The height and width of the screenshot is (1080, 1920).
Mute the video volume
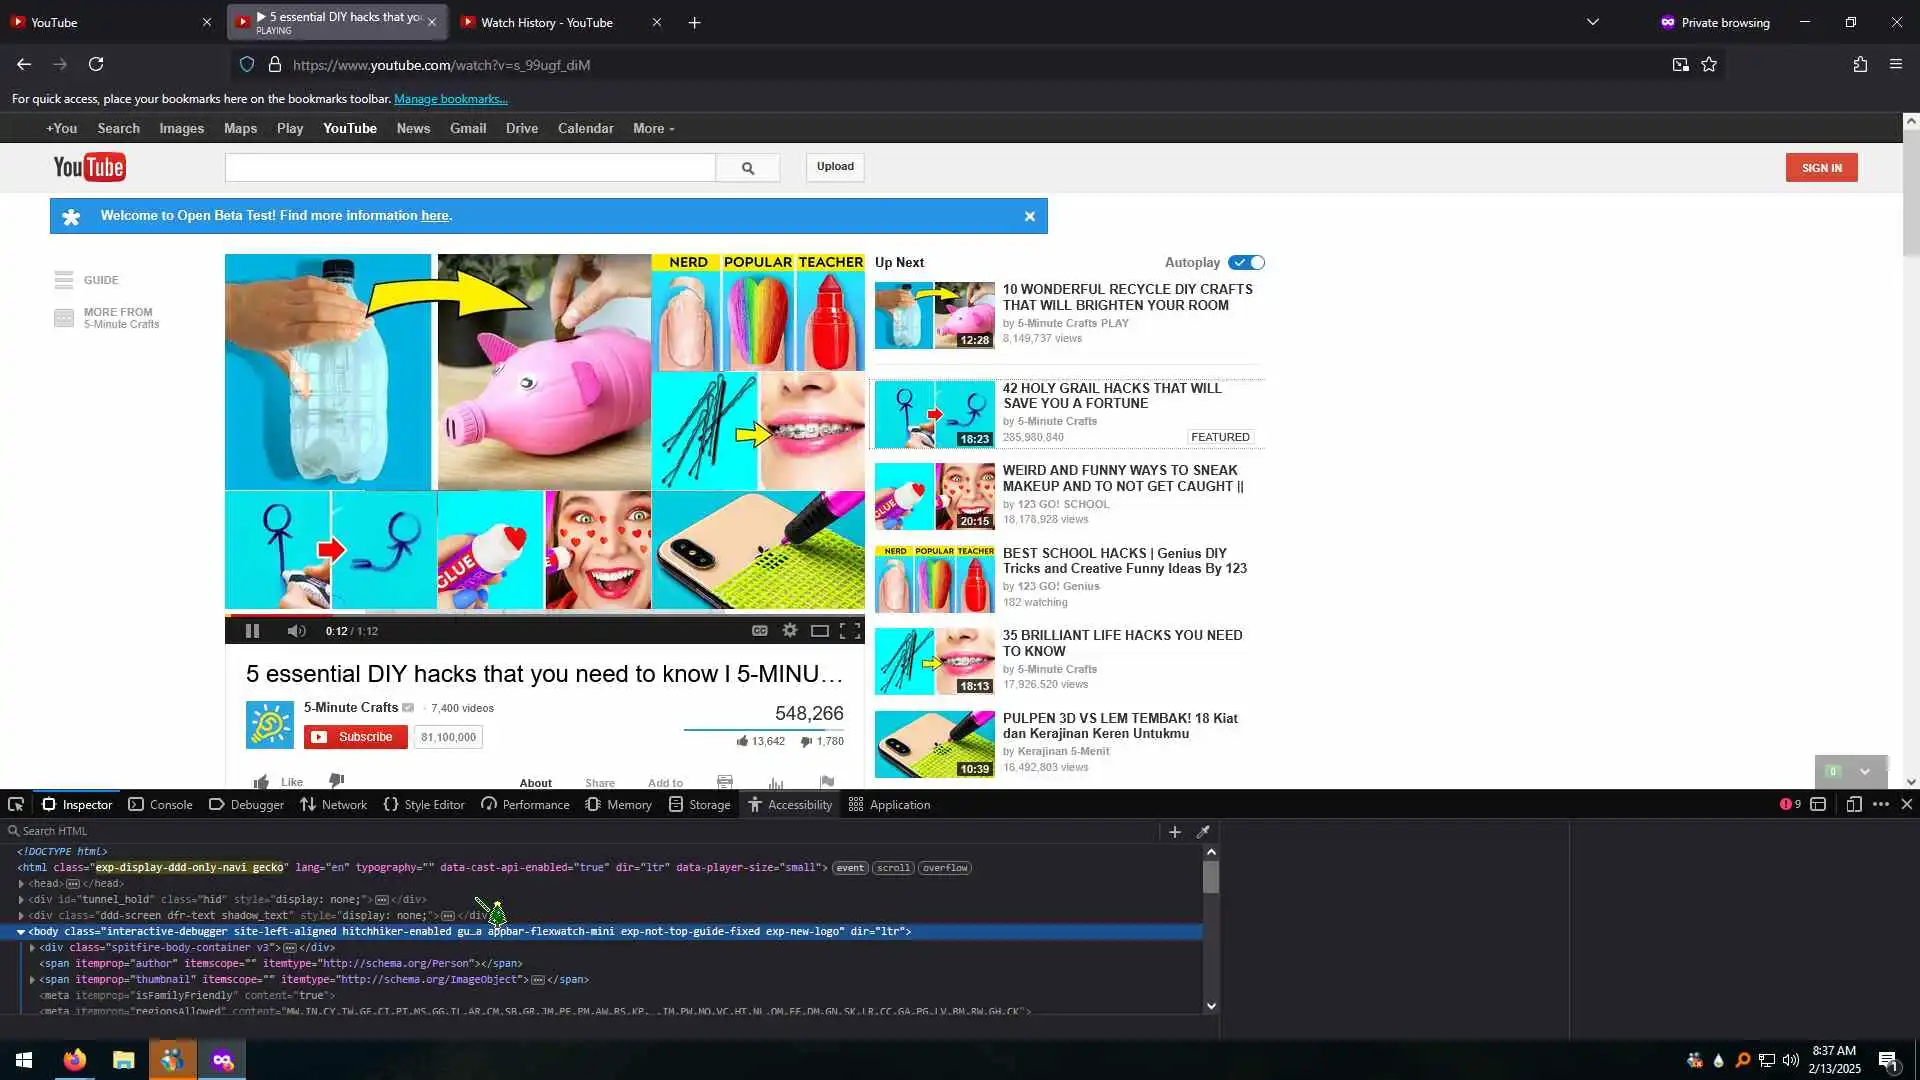(x=296, y=631)
